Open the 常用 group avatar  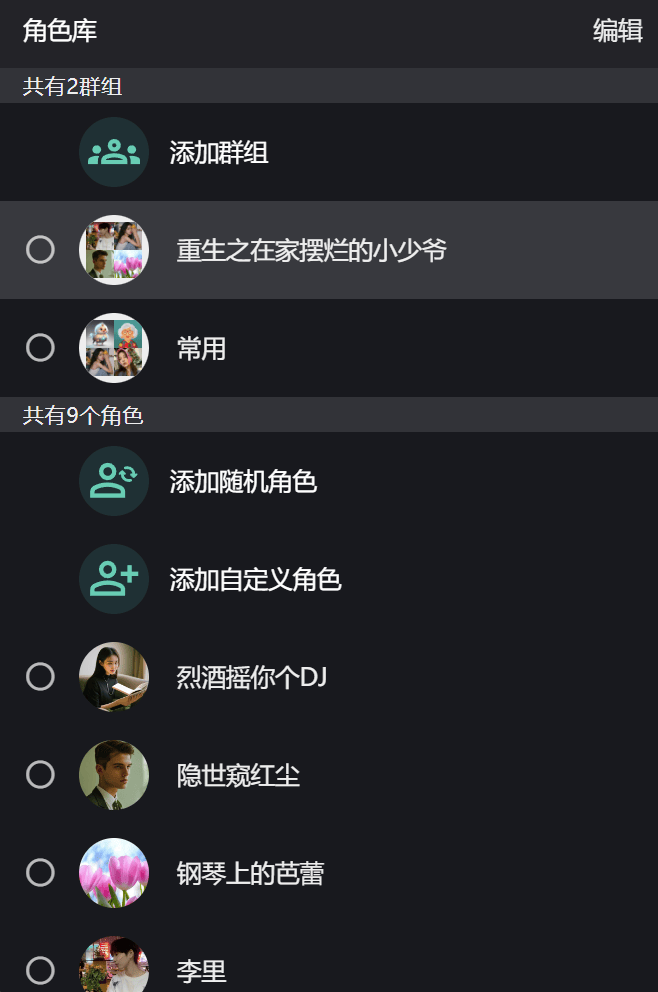[x=114, y=348]
